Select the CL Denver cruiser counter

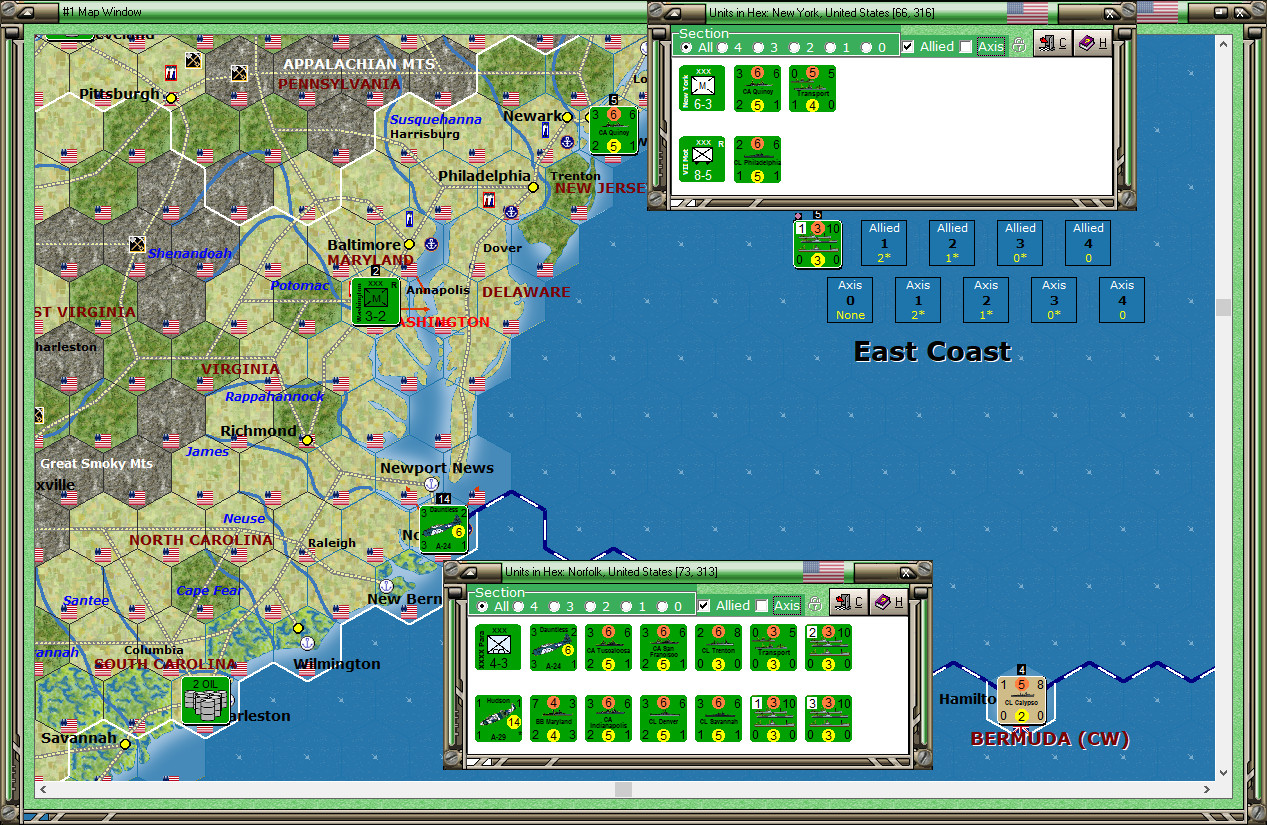coord(663,718)
